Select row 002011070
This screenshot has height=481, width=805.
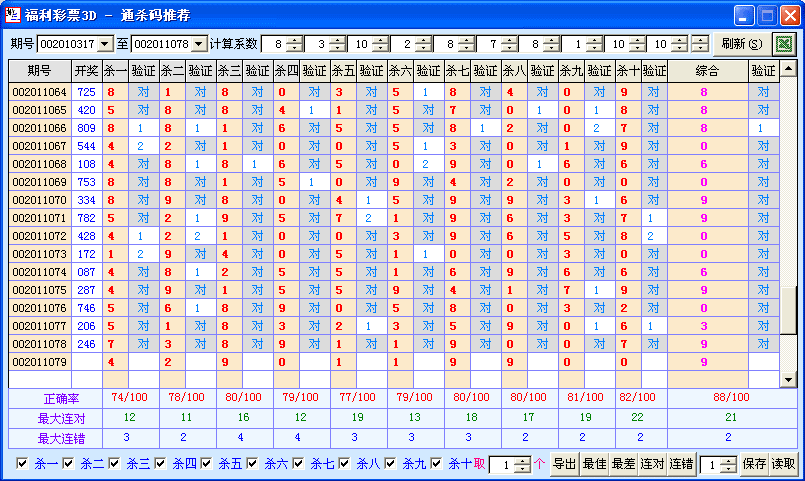[394, 200]
